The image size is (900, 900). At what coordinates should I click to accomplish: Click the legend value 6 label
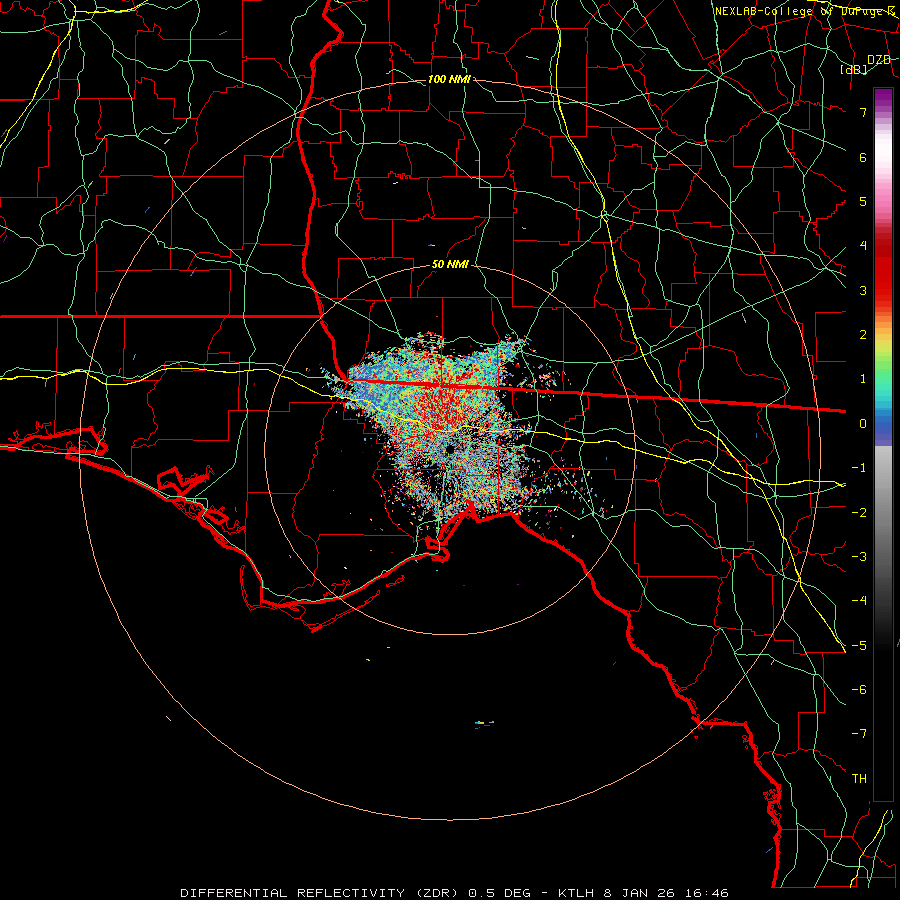863,158
